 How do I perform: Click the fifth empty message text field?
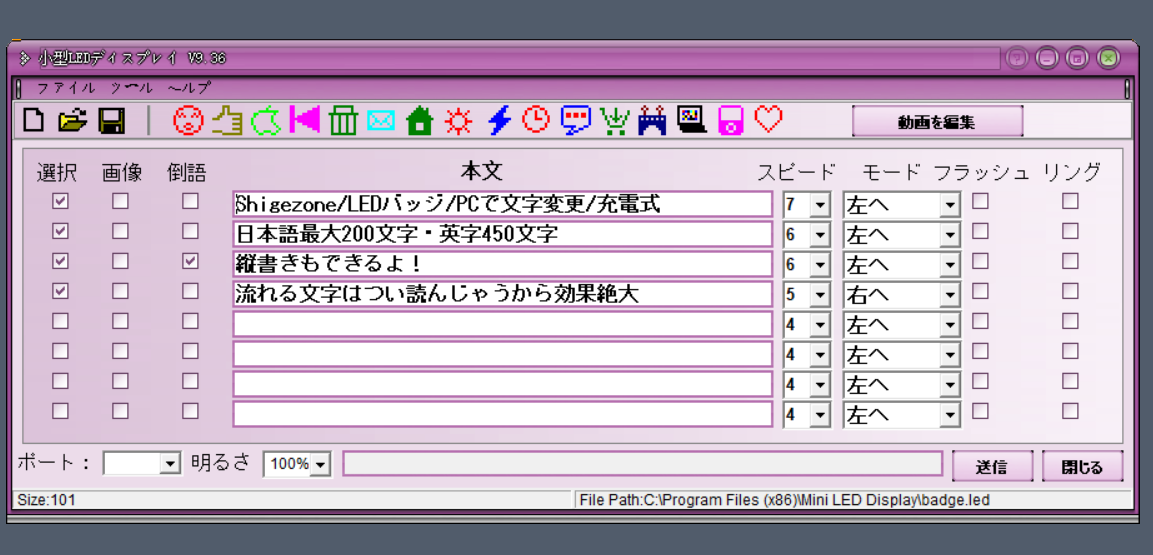coord(502,325)
